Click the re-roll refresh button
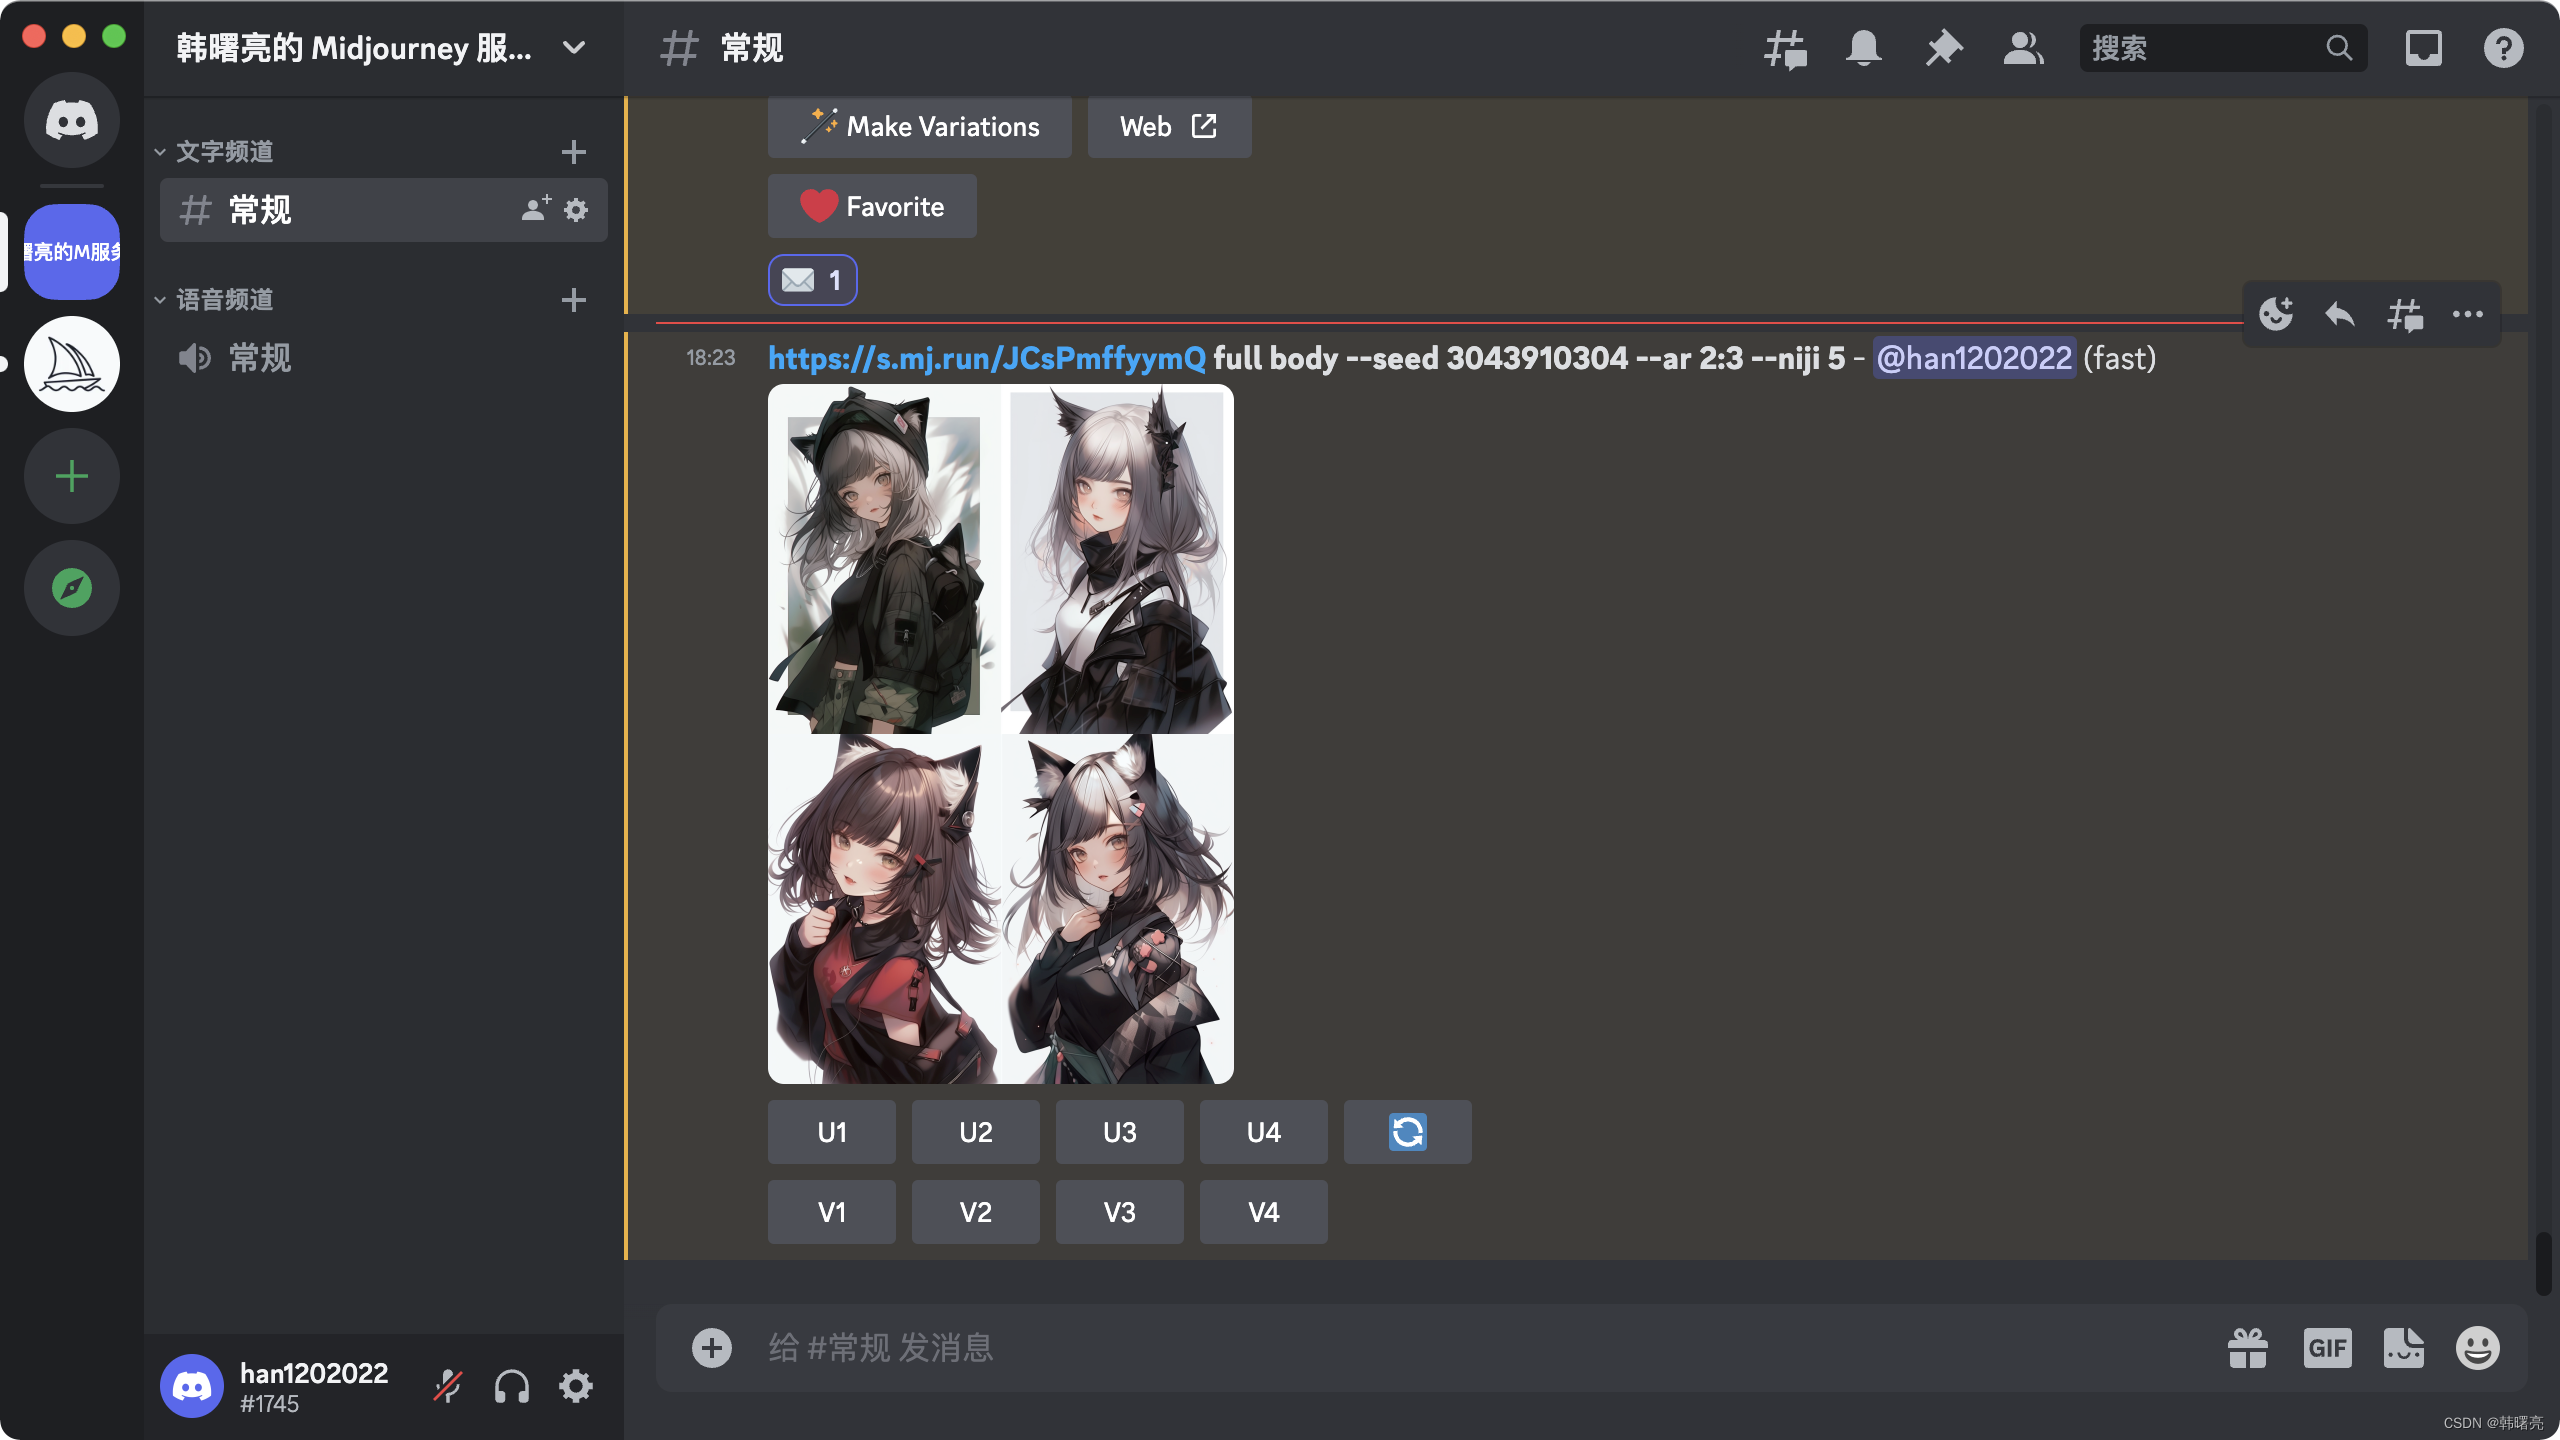 pos(1407,1132)
